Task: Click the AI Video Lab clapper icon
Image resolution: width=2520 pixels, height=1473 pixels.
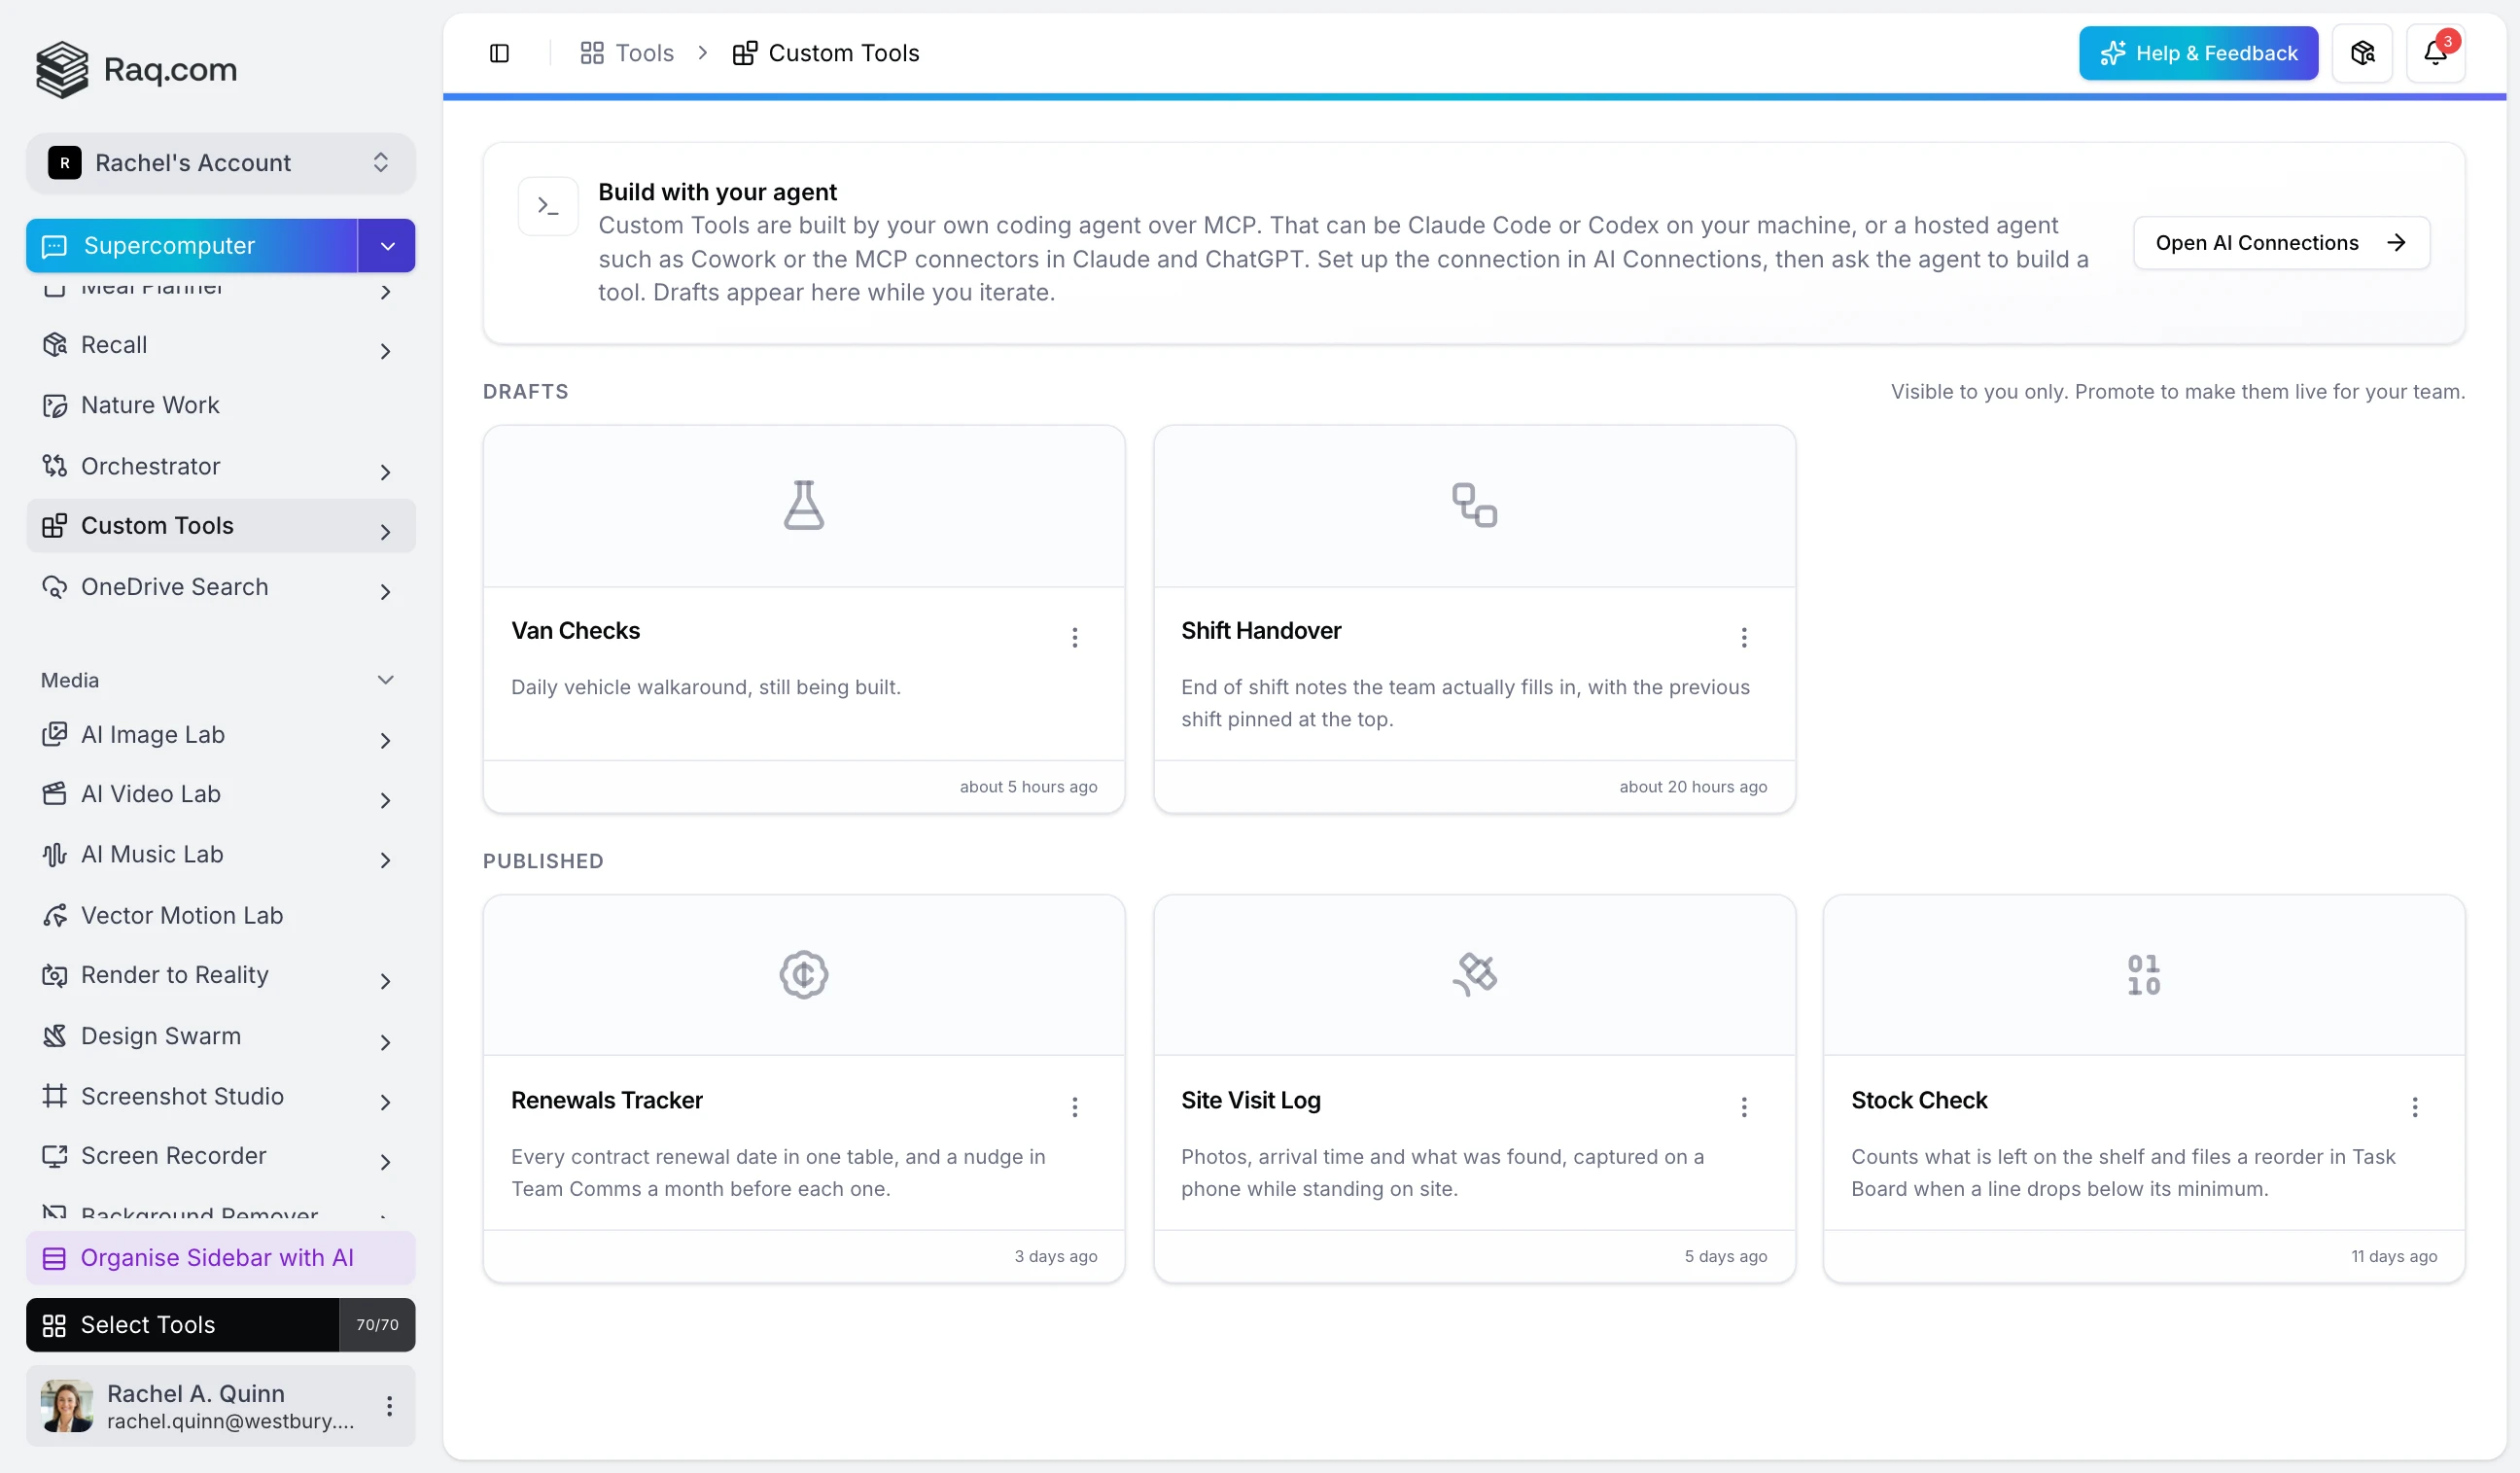Action: pos(54,794)
